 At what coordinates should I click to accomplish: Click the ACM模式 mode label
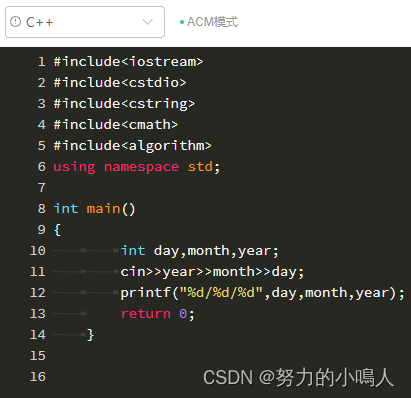(212, 22)
